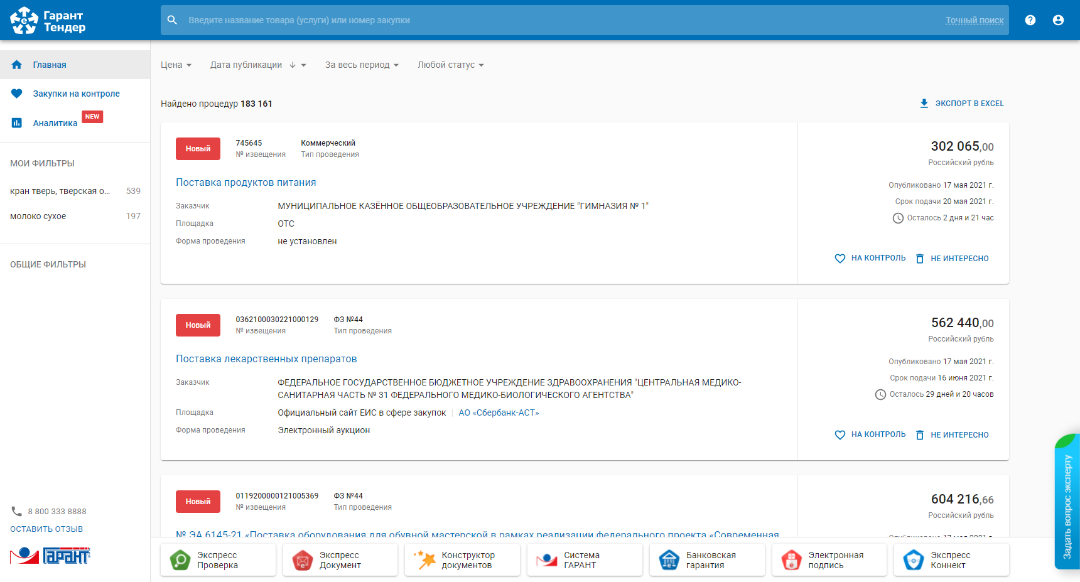Click the chart icon beside Аналитика
Viewport: 1080px width, 582px height.
coord(17,123)
